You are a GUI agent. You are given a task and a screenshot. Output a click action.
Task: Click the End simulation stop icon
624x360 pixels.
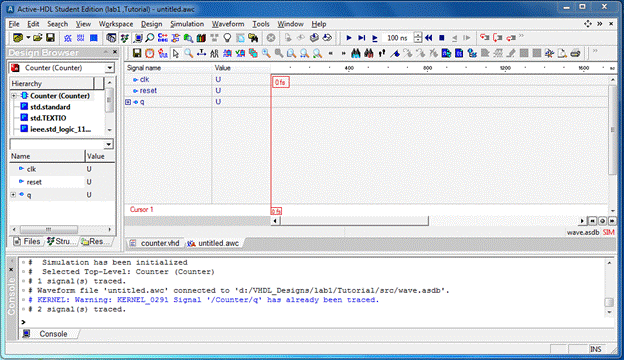pyautogui.click(x=441, y=38)
